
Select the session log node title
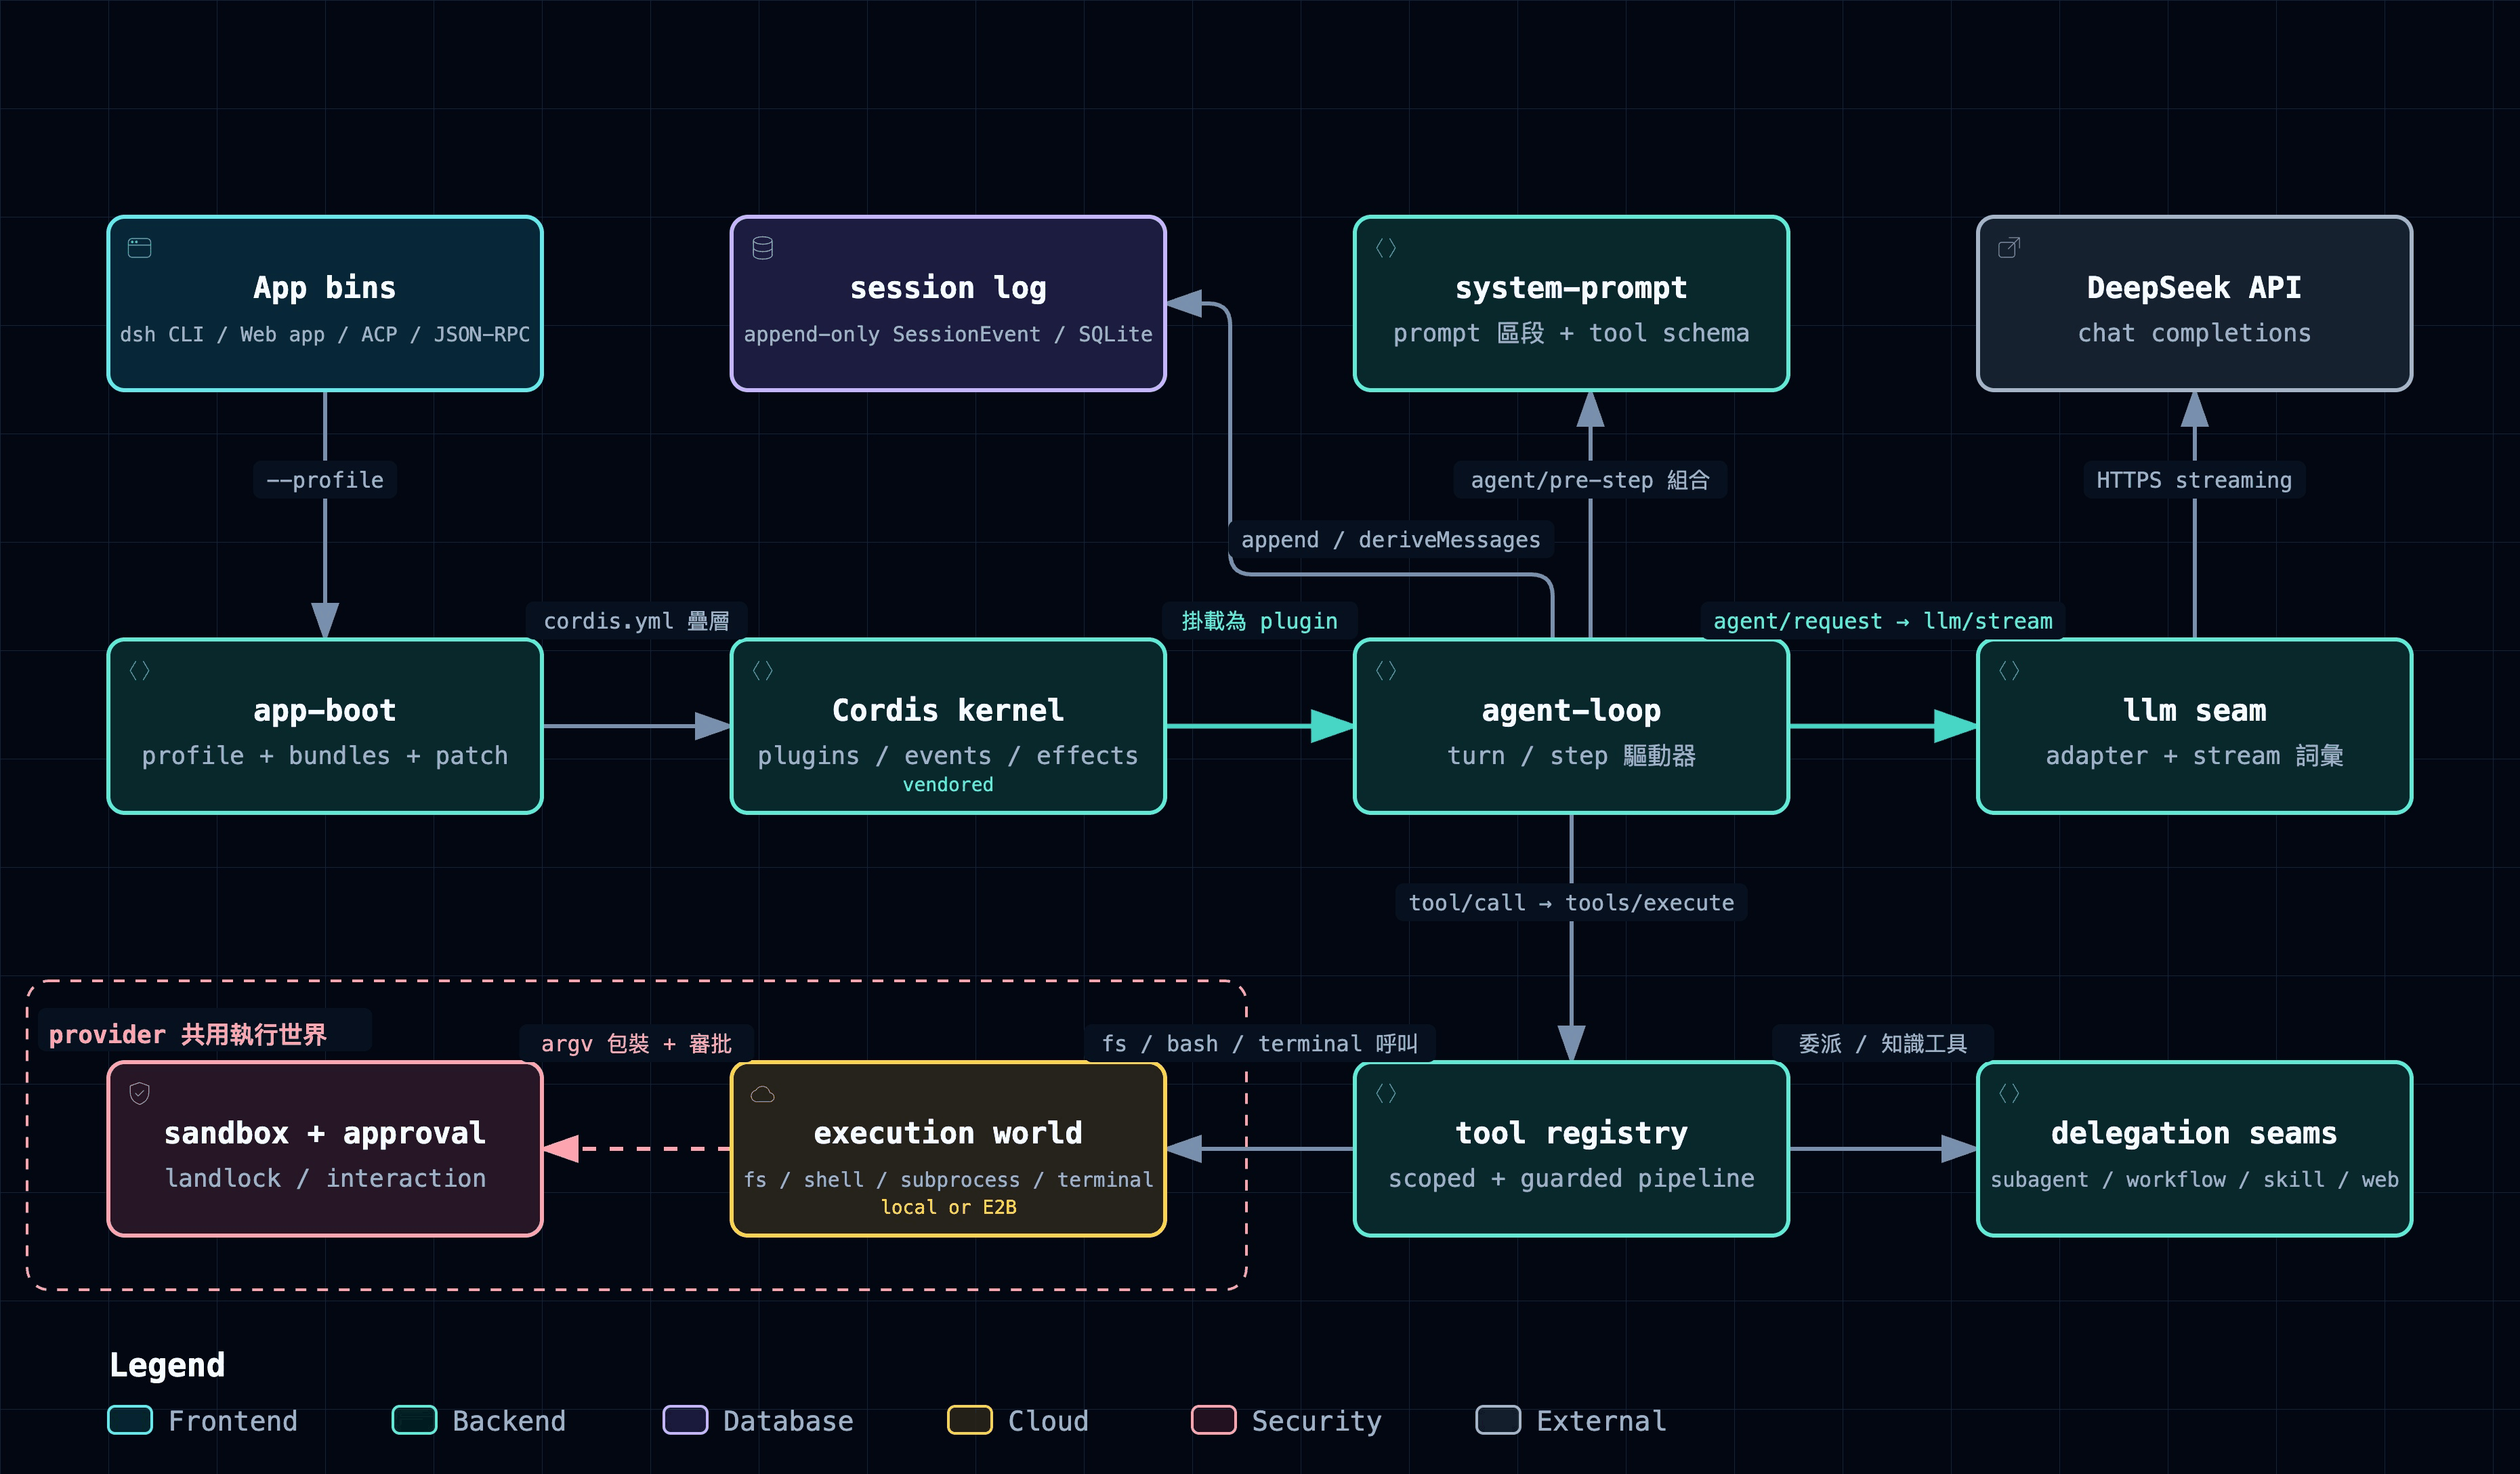[948, 288]
